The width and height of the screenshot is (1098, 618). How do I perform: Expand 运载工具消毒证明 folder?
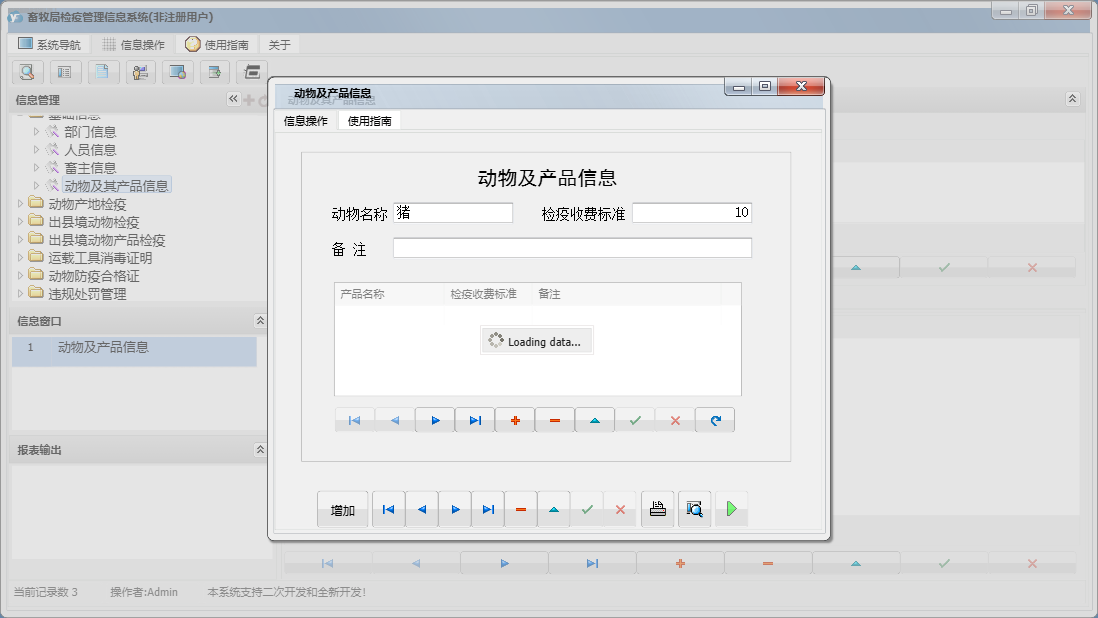(x=20, y=258)
